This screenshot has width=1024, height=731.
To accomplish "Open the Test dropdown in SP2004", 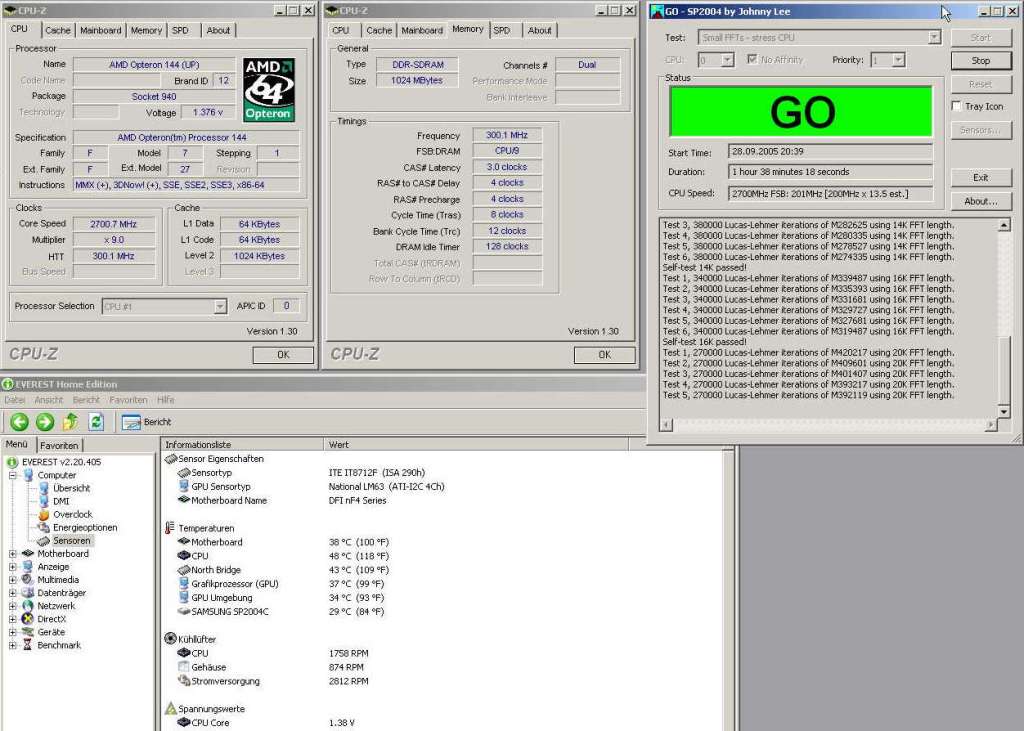I will (x=935, y=38).
